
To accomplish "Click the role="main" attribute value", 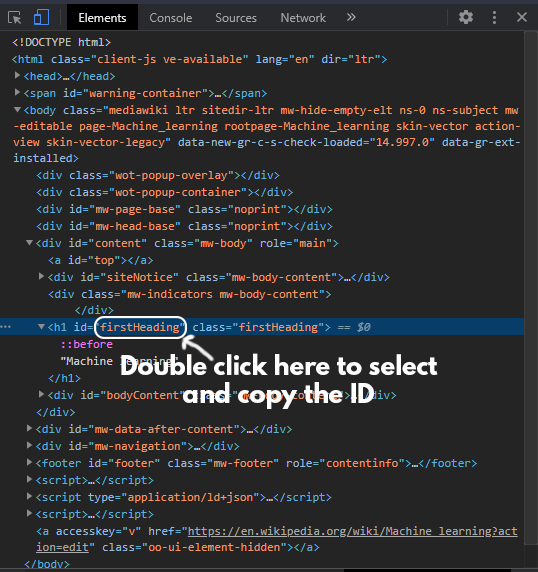I will 312,243.
